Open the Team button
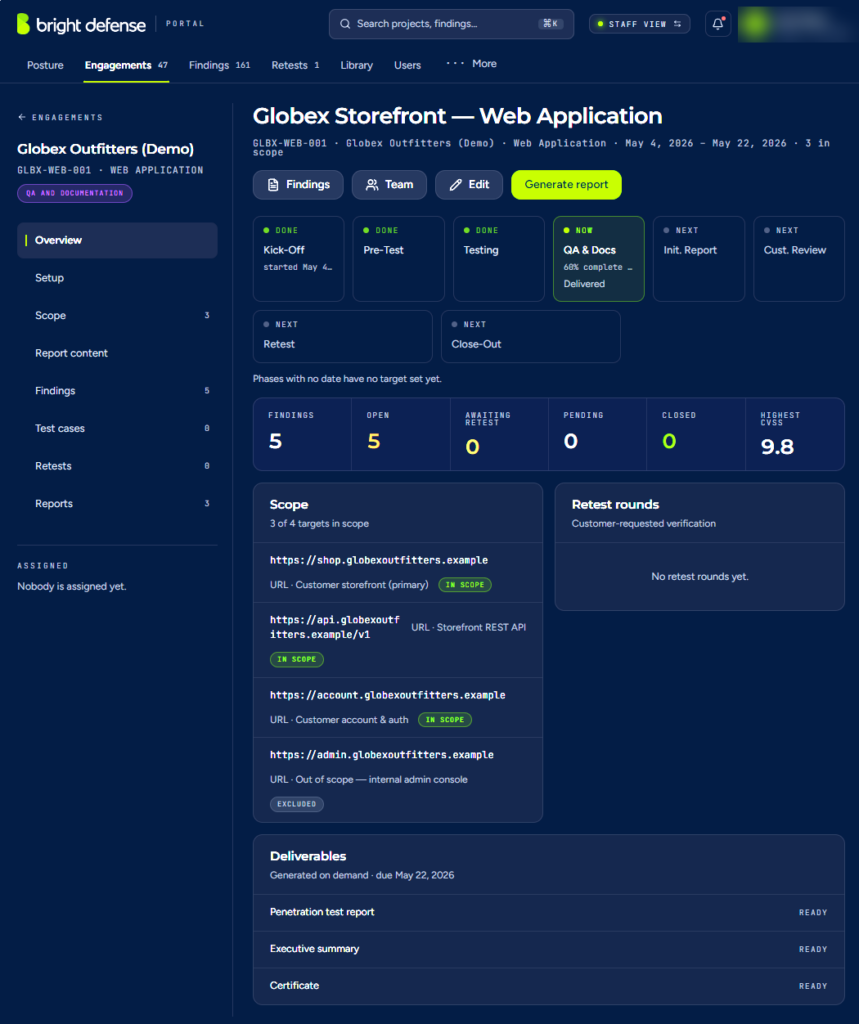859x1024 pixels. coord(389,185)
